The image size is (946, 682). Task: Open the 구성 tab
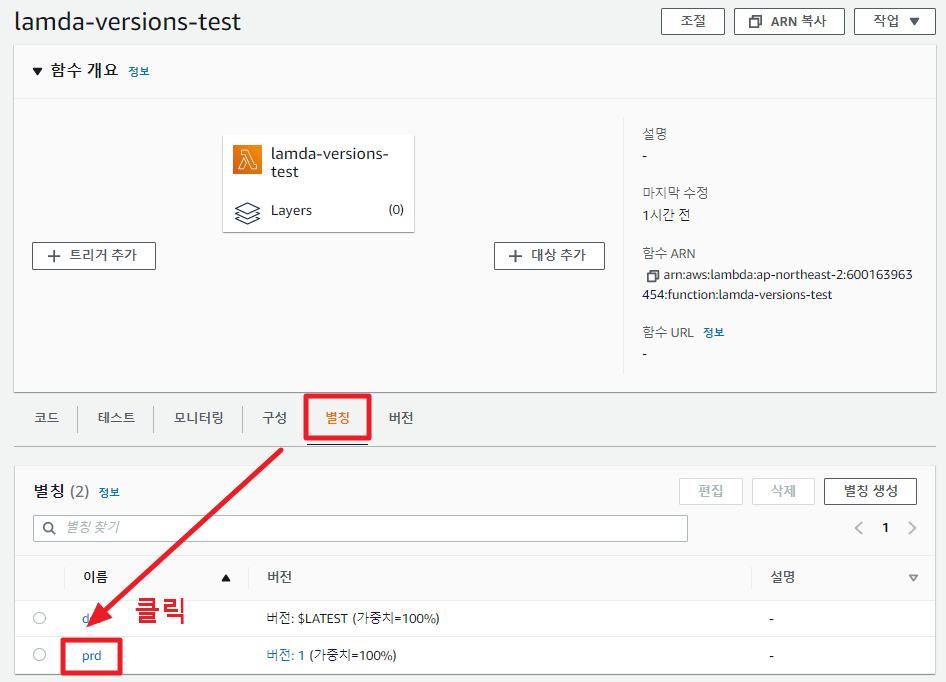(275, 418)
